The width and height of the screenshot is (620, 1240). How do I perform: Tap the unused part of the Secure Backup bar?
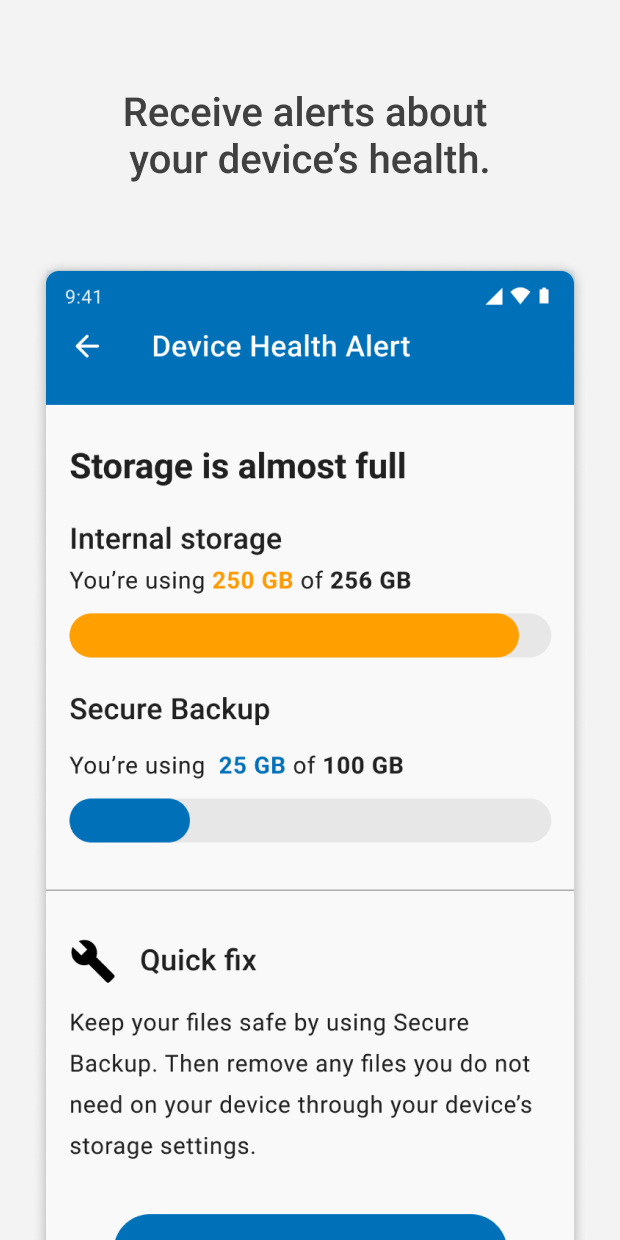pyautogui.click(x=370, y=820)
